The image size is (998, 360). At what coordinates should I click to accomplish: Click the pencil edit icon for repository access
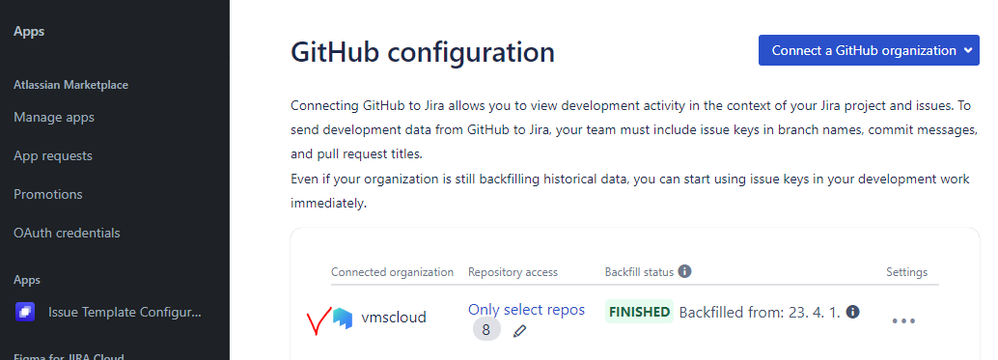pos(520,331)
